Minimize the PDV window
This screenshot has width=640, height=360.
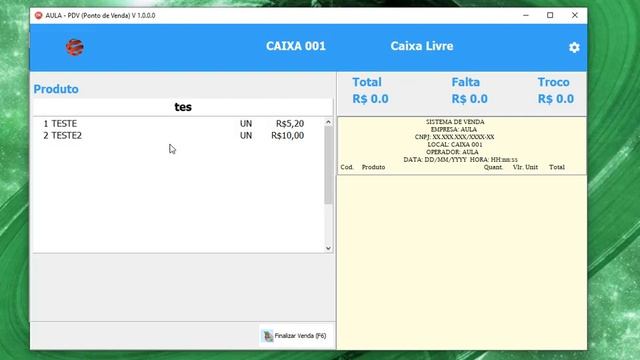pyautogui.click(x=526, y=16)
